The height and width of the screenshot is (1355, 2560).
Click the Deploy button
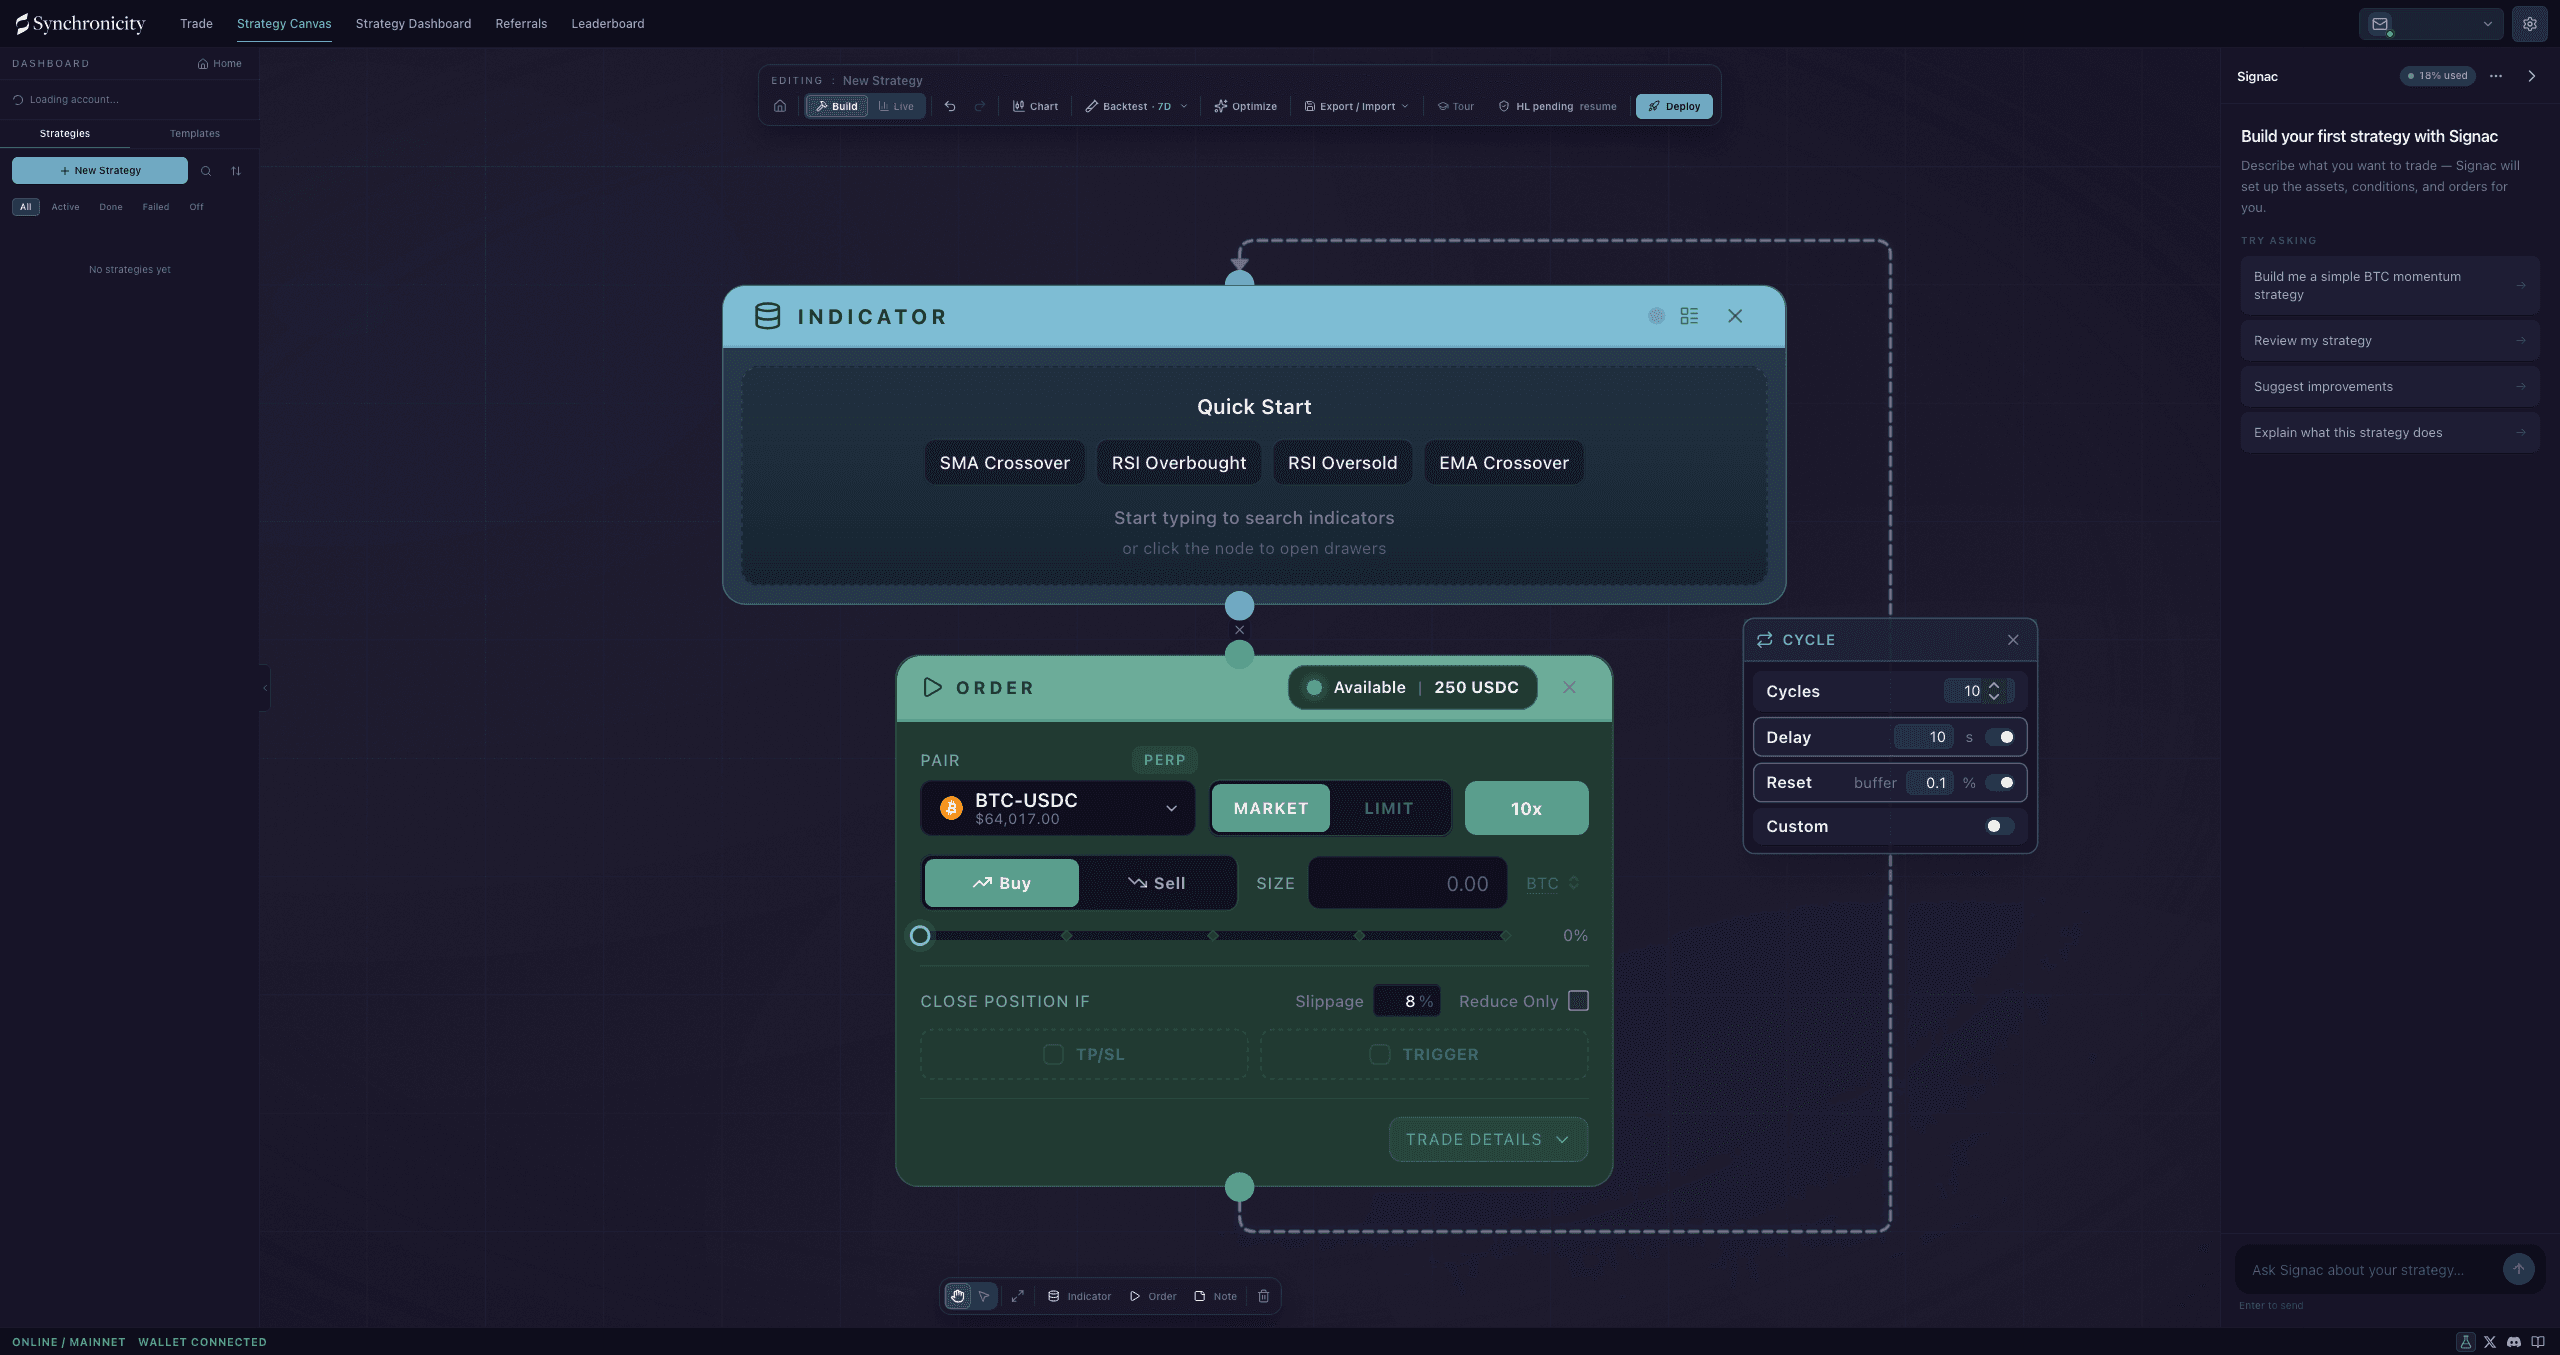pos(1674,106)
